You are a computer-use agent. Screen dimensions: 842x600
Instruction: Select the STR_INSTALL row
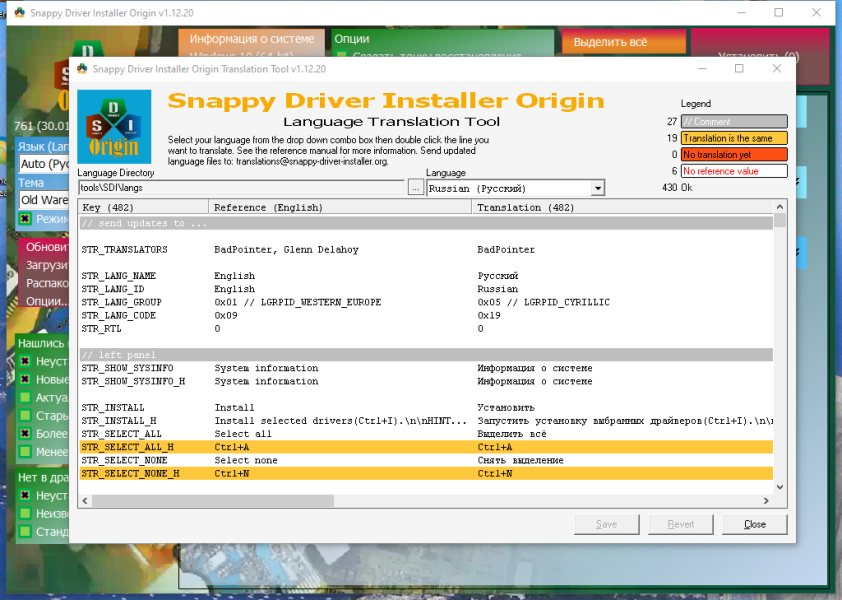[x=426, y=408]
